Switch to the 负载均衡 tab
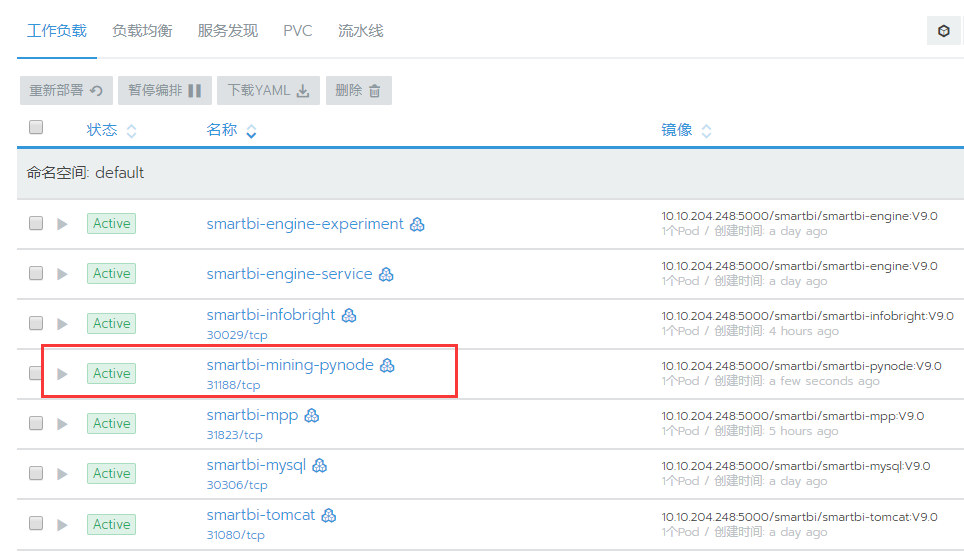Viewport: 964px width, 557px height. (142, 31)
